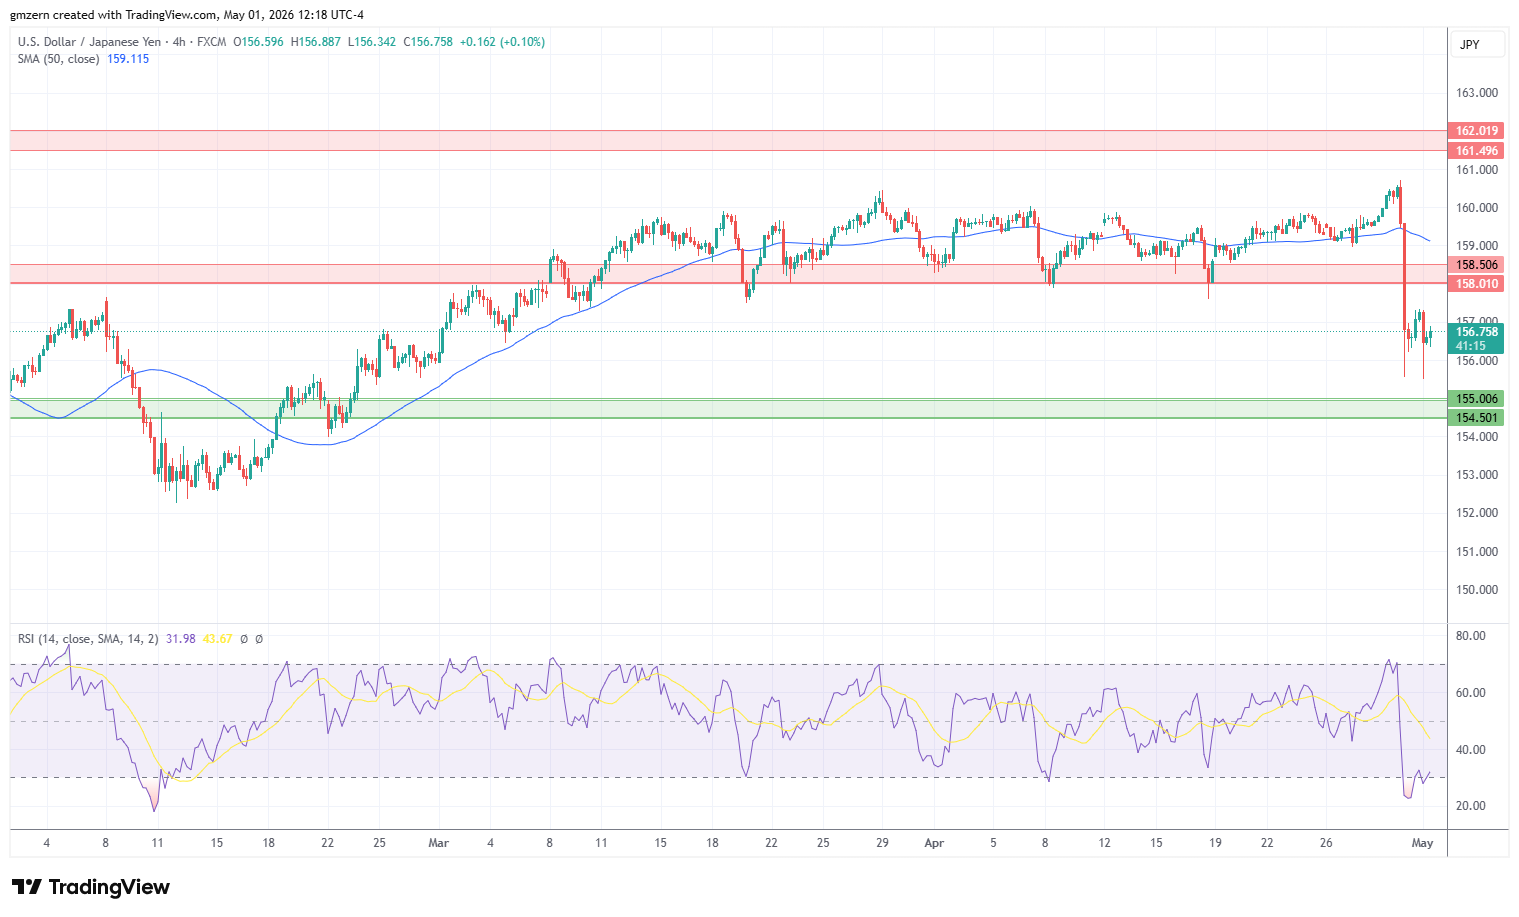Click the FXCM broker label
Screen dimensions: 1519x917
pyautogui.click(x=211, y=42)
